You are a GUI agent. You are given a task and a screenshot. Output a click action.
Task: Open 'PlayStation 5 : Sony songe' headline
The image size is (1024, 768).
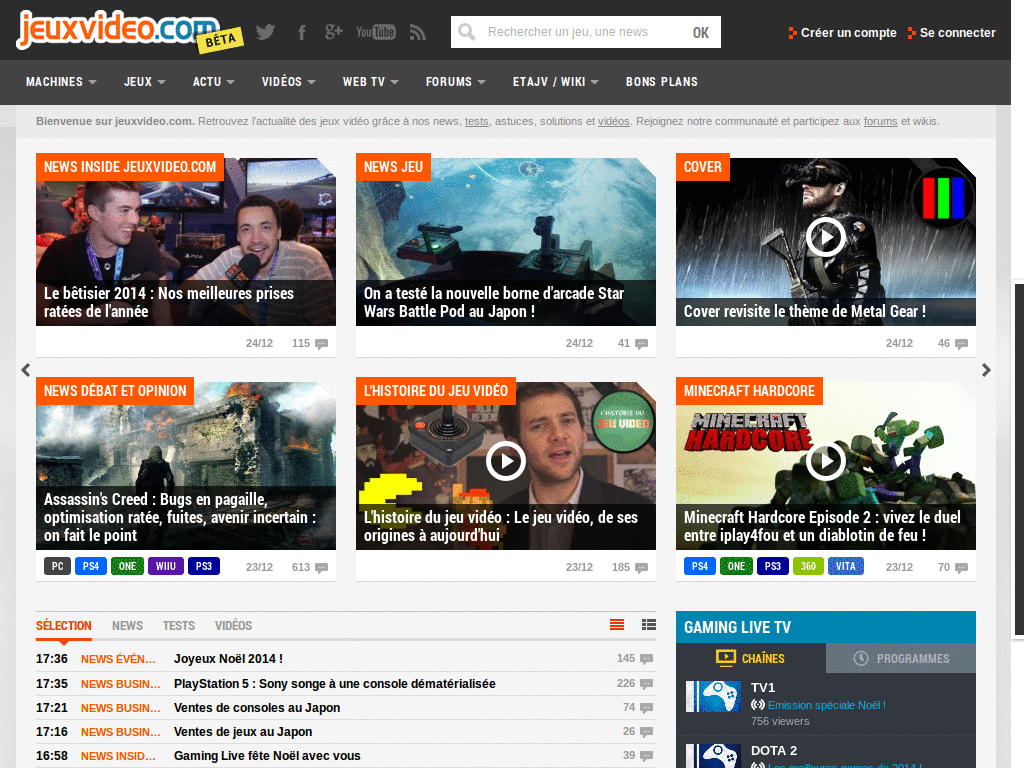point(334,684)
